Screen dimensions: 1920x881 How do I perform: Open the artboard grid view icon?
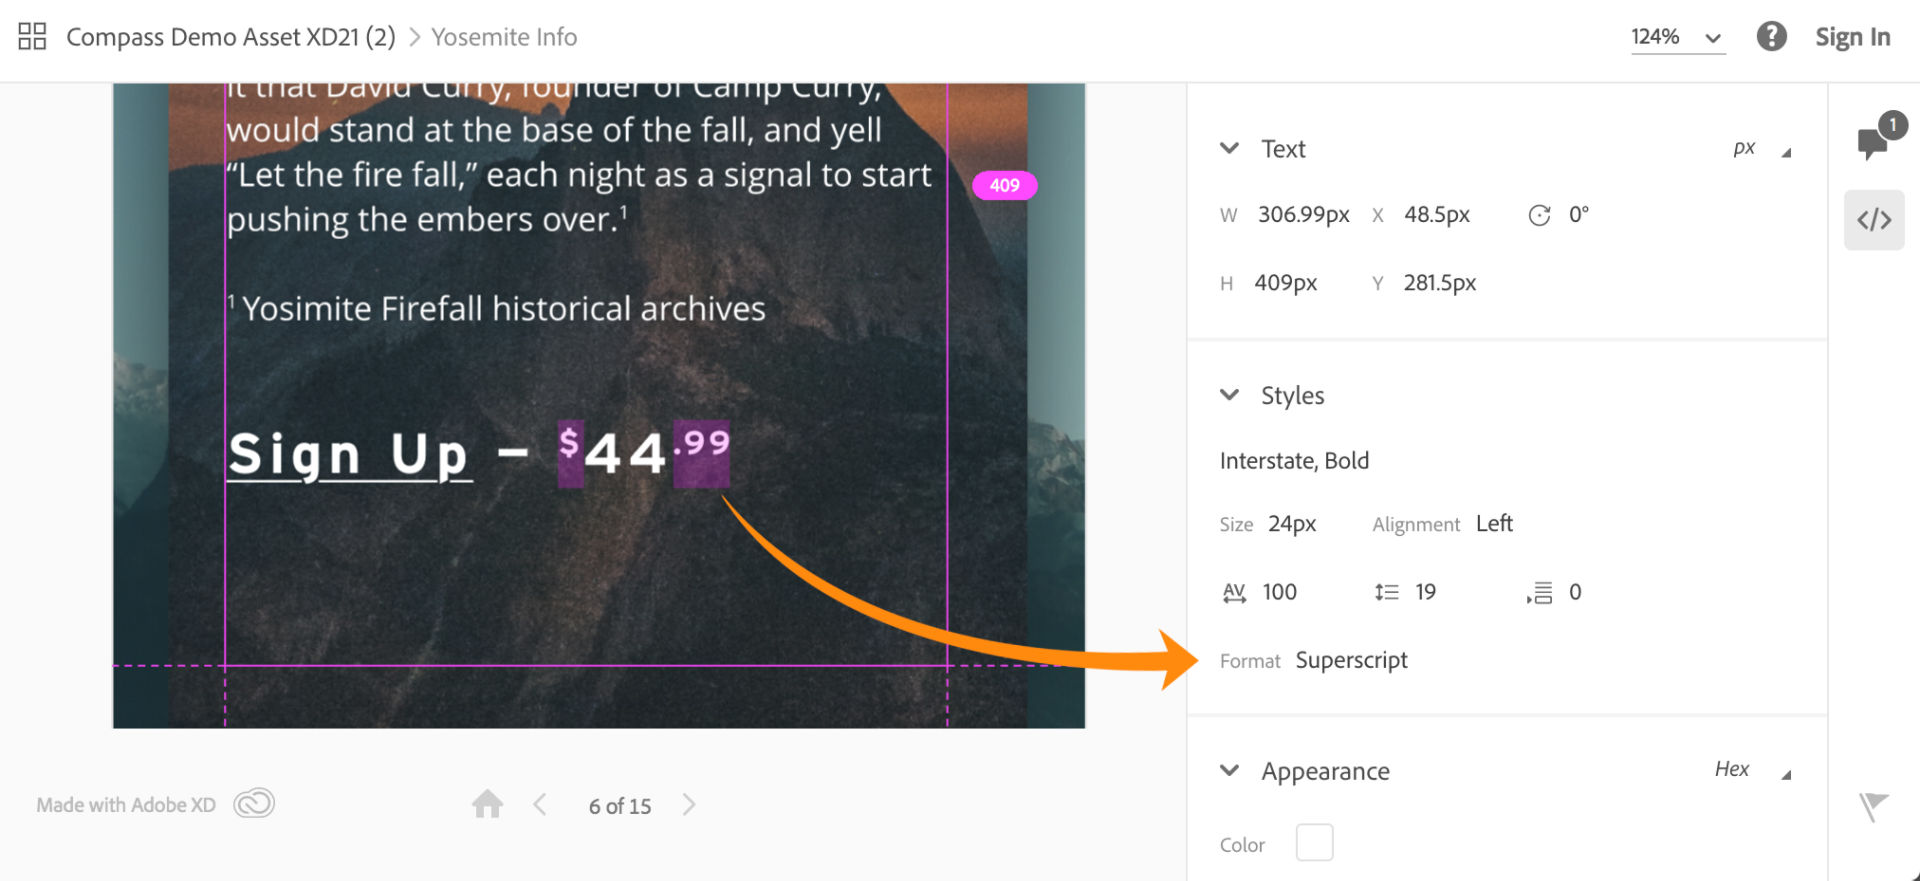[x=32, y=37]
